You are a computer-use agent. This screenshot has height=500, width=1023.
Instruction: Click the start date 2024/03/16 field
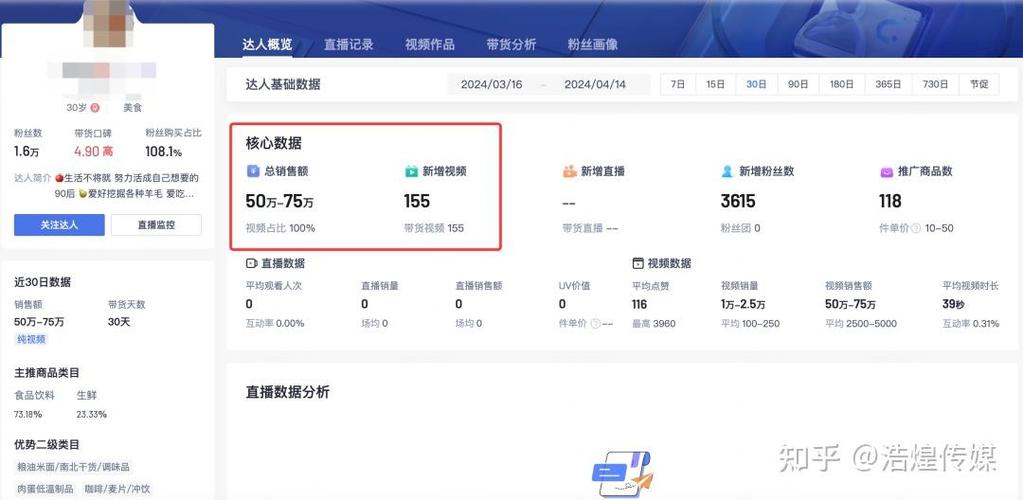(x=491, y=84)
